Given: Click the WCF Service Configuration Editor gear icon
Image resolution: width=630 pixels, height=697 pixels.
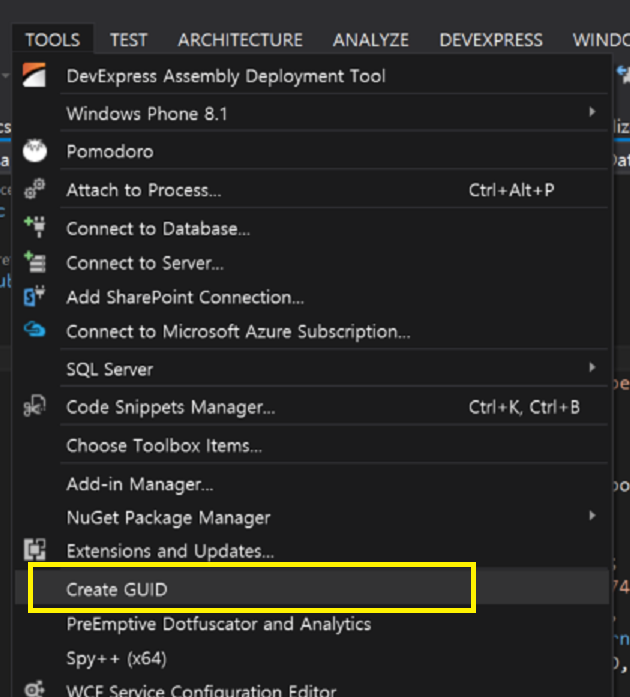Looking at the screenshot, I should click(x=35, y=689).
